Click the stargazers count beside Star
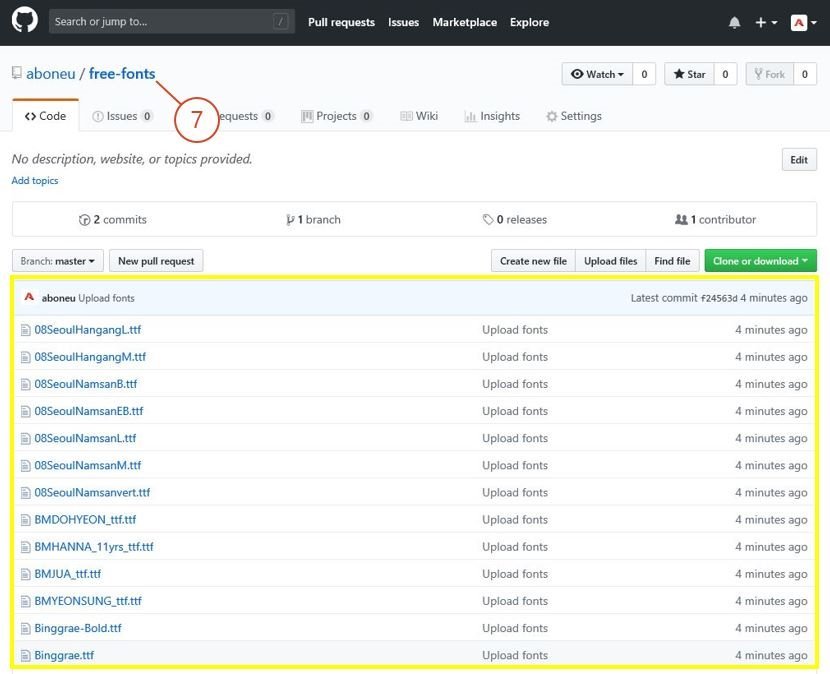This screenshot has width=830, height=674. point(725,74)
